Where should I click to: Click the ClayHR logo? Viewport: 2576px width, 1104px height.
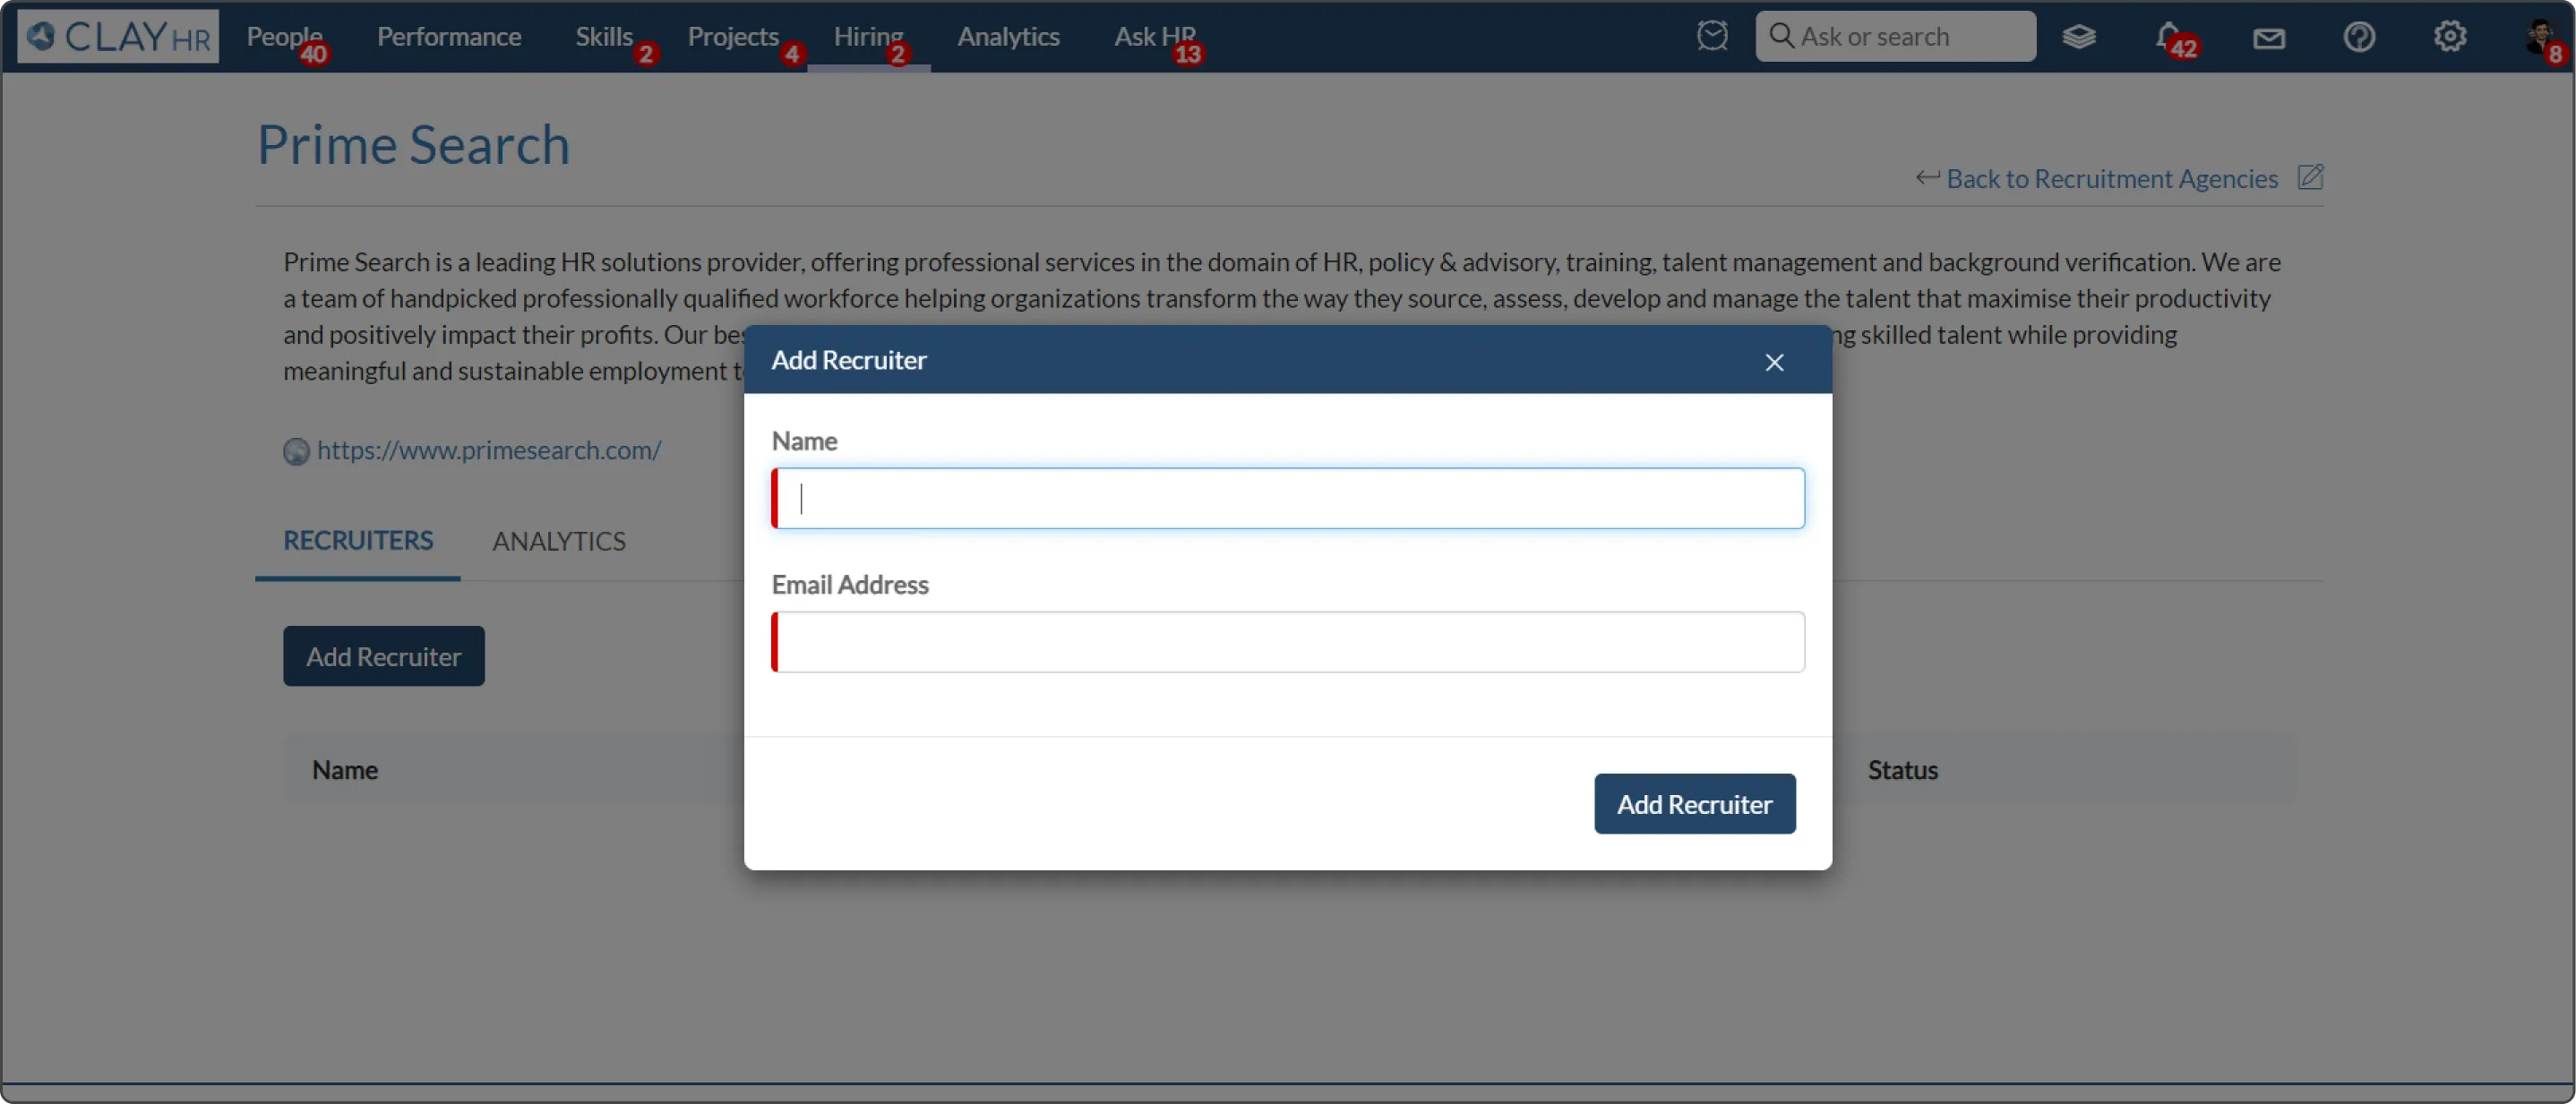tap(118, 37)
